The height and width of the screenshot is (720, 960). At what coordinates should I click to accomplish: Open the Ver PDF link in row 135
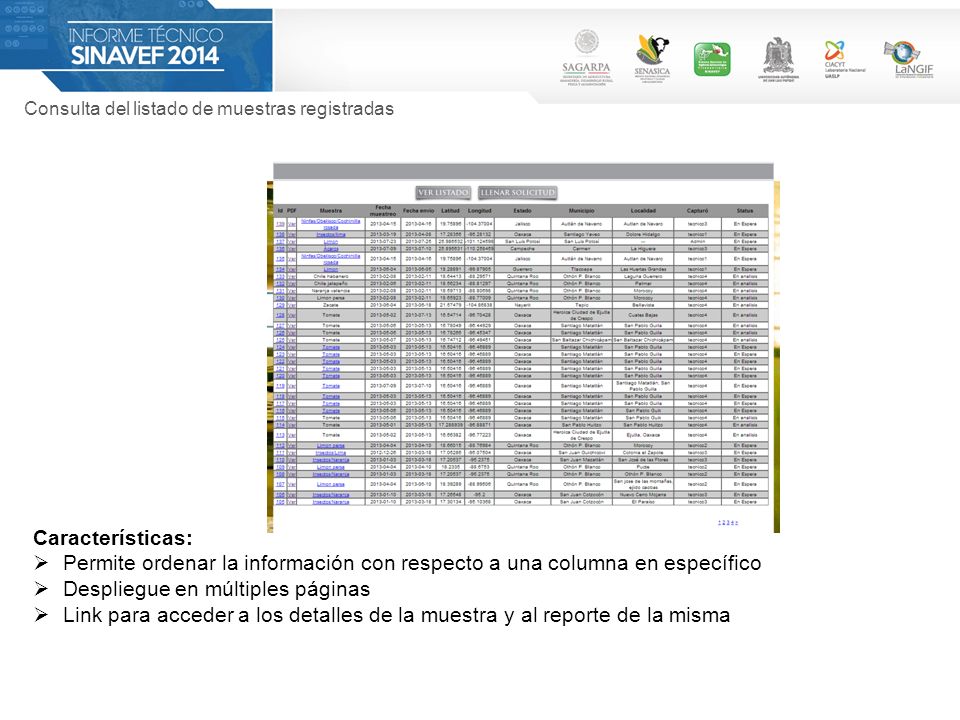point(292,259)
